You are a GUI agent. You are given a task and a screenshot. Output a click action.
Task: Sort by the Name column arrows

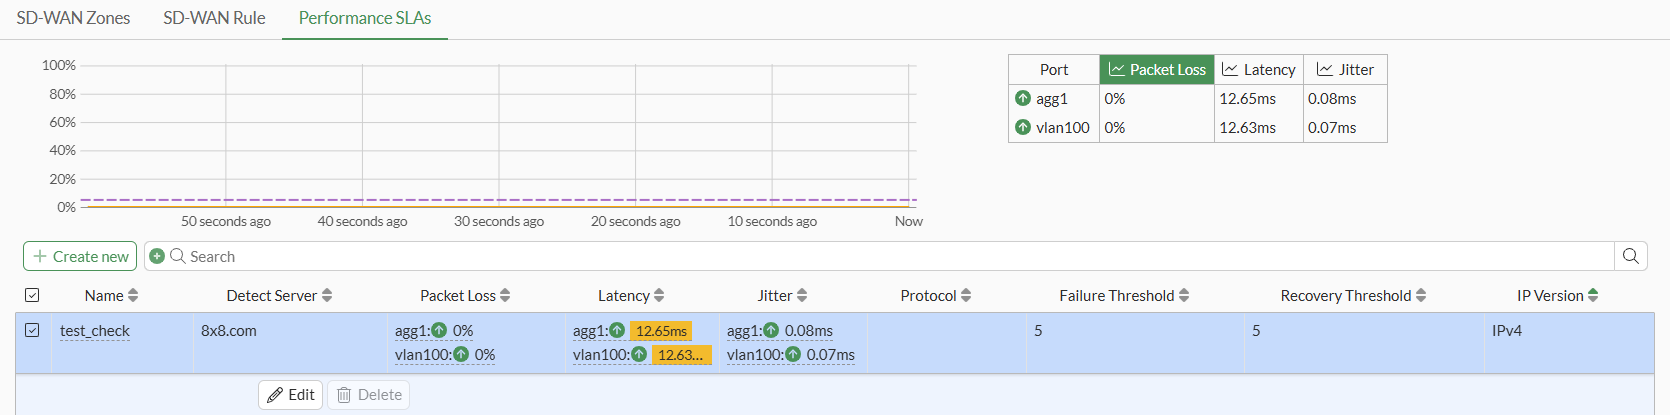tap(133, 295)
